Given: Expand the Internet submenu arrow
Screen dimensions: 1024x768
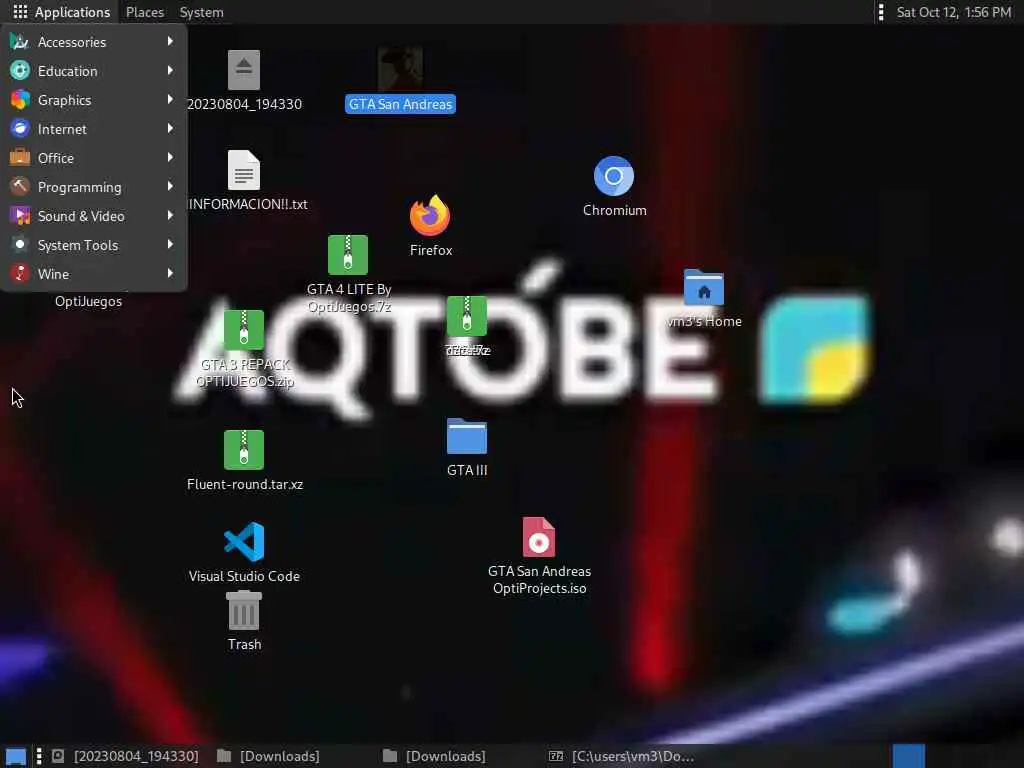Looking at the screenshot, I should [x=170, y=128].
